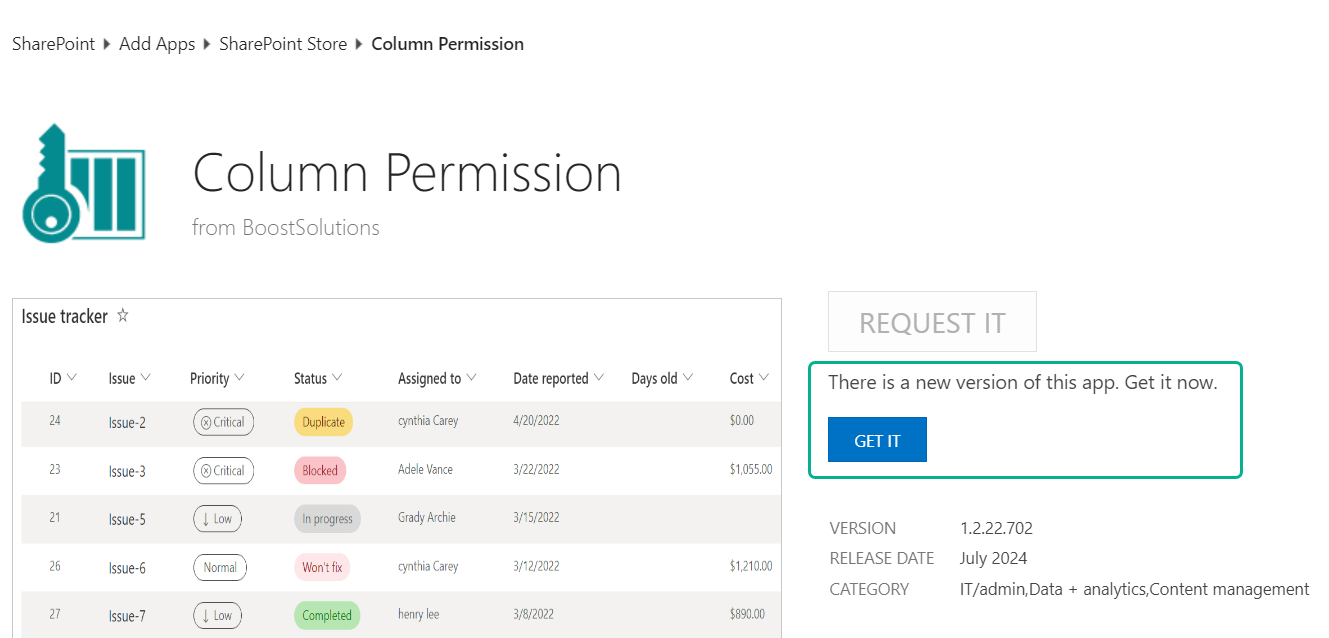This screenshot has height=638, width=1329.
Task: Click the version number 1.2.22.702
Action: 996,528
